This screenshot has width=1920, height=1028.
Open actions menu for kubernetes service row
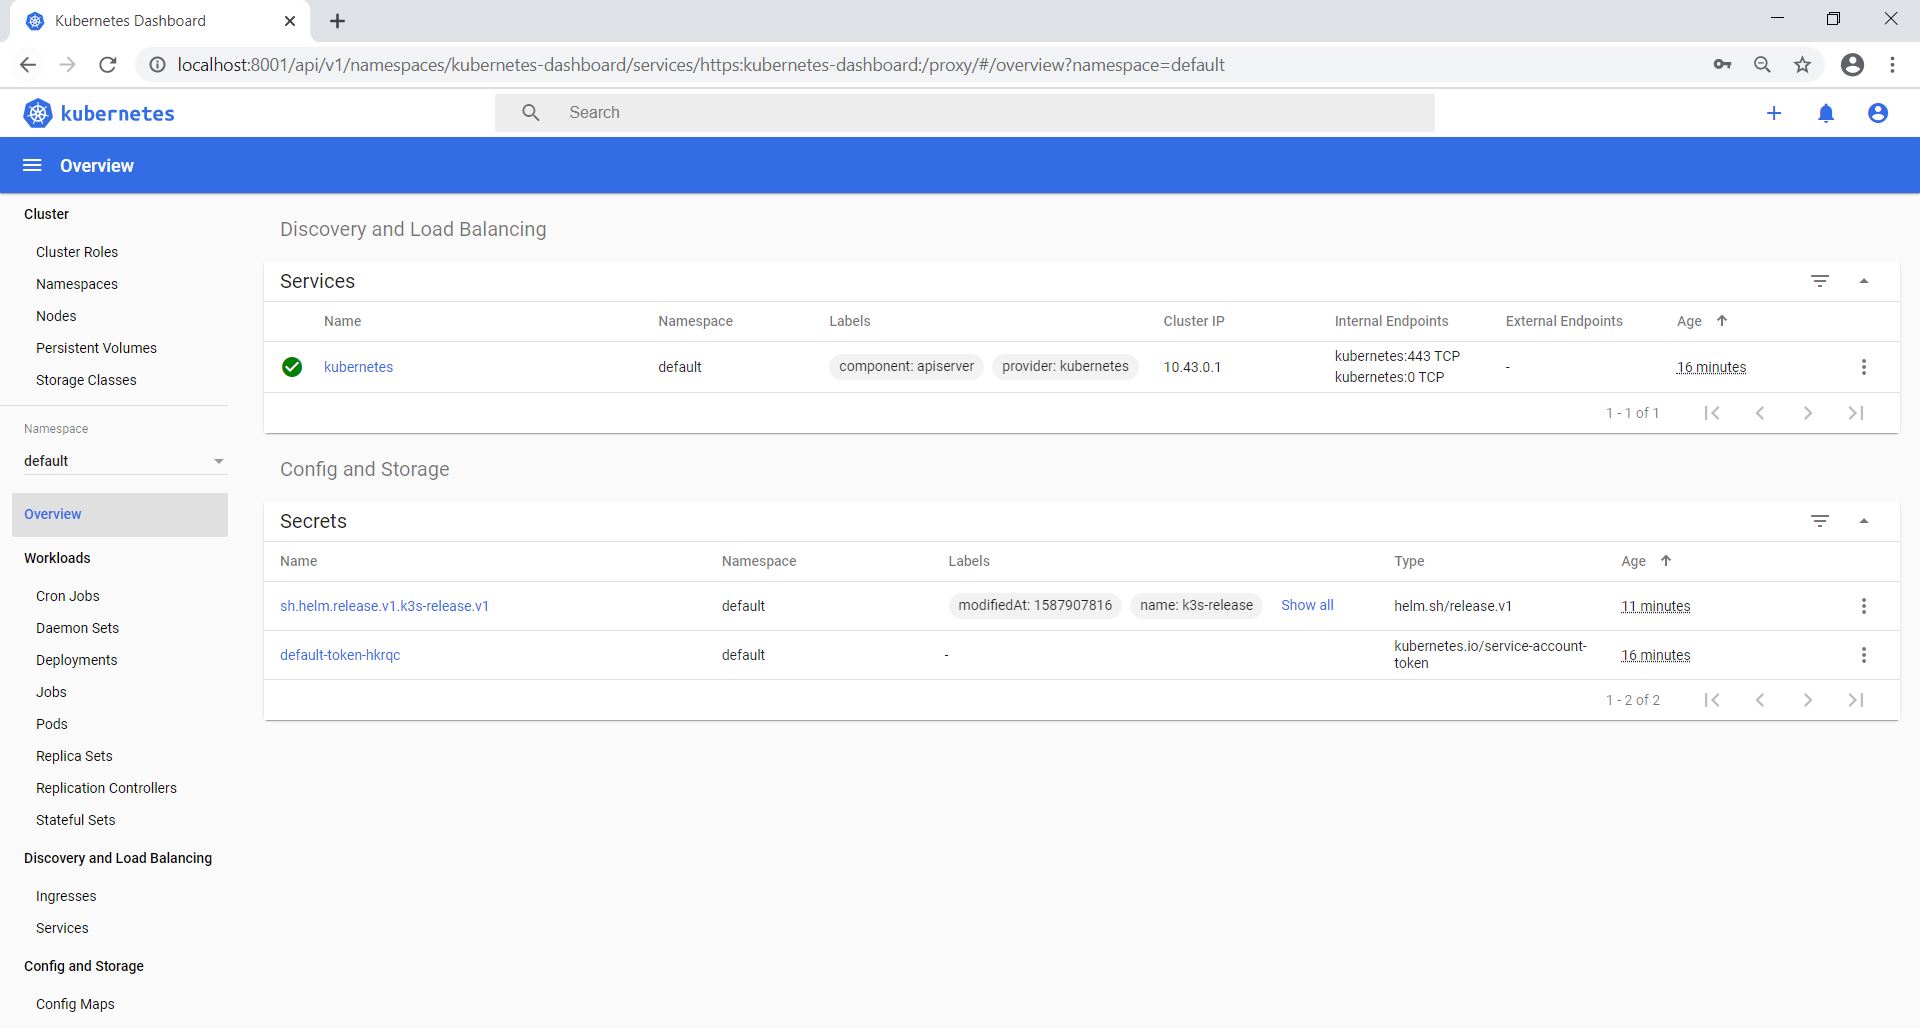[x=1863, y=368]
